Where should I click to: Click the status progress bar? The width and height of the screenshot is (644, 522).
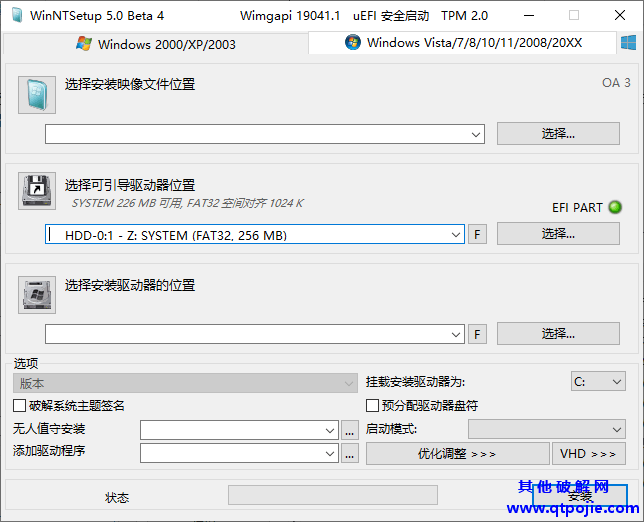point(333,495)
